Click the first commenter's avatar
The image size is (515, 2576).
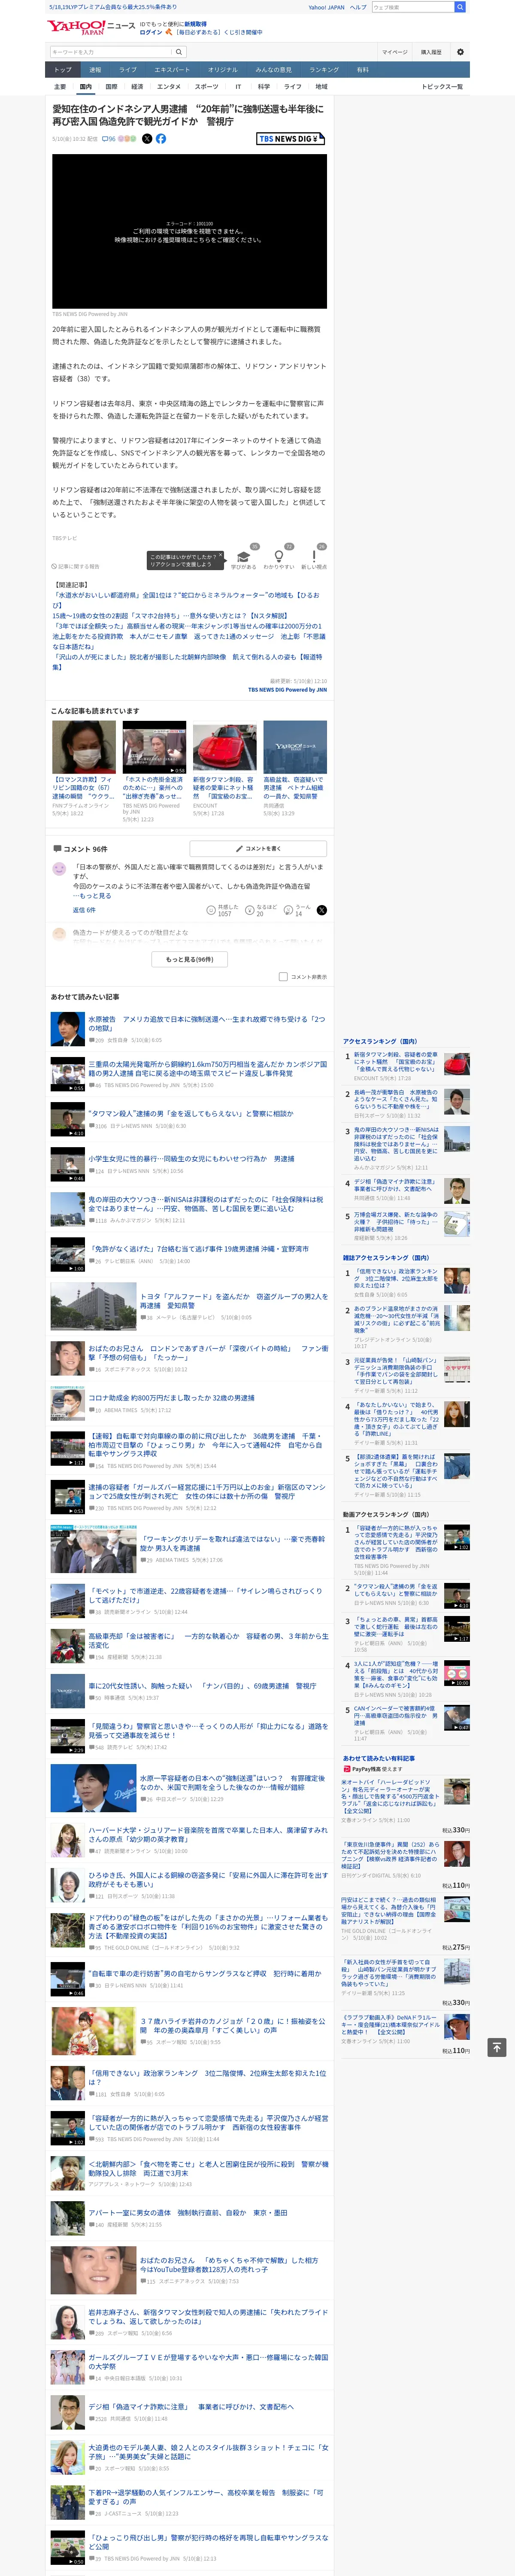tap(59, 869)
